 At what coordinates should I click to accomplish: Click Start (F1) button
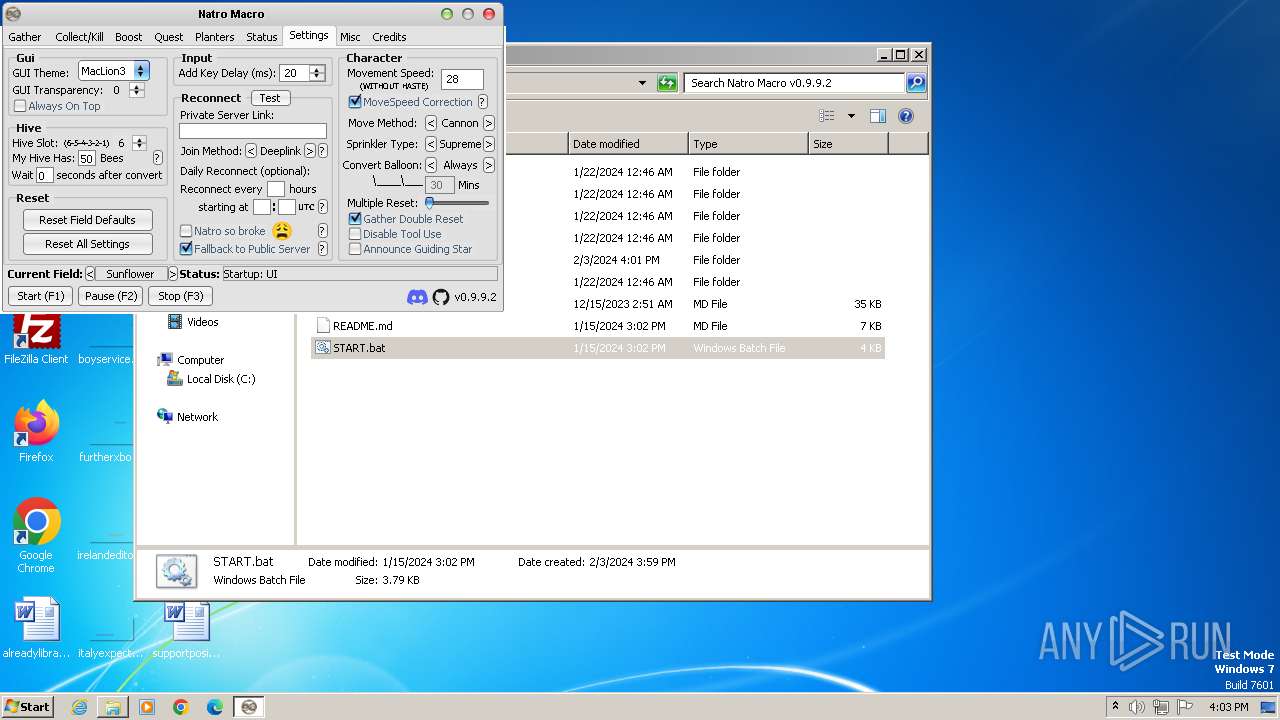click(x=41, y=296)
